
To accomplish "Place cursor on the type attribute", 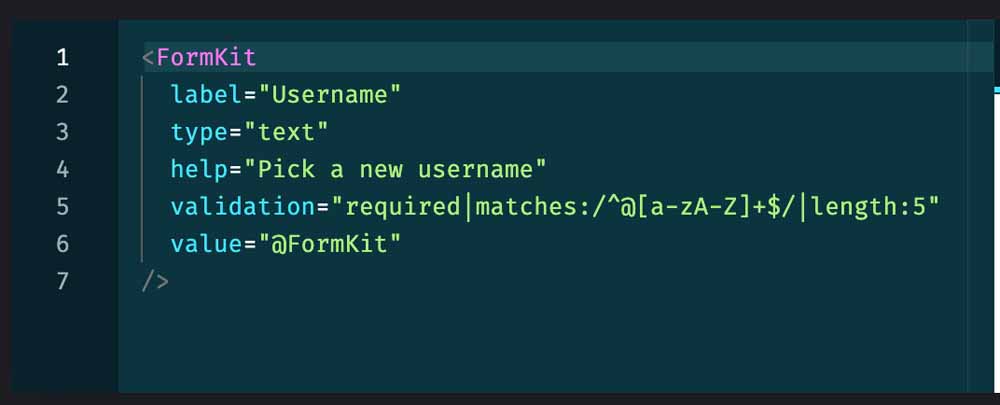I will click(200, 132).
